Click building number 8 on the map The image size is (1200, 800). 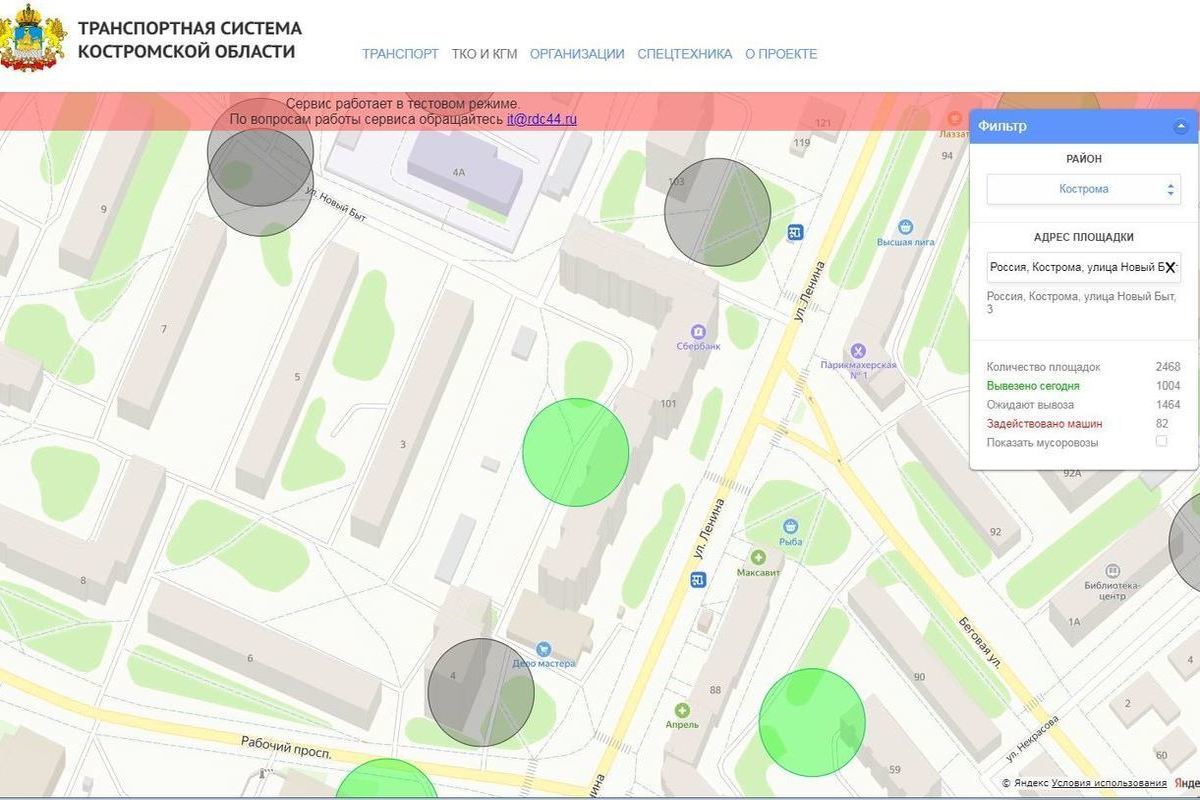[x=83, y=580]
